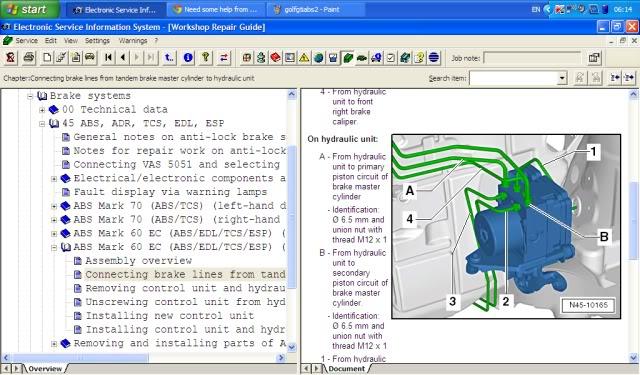Open the Settings menu
Image resolution: width=640 pixels, height=375 pixels.
coord(97,40)
